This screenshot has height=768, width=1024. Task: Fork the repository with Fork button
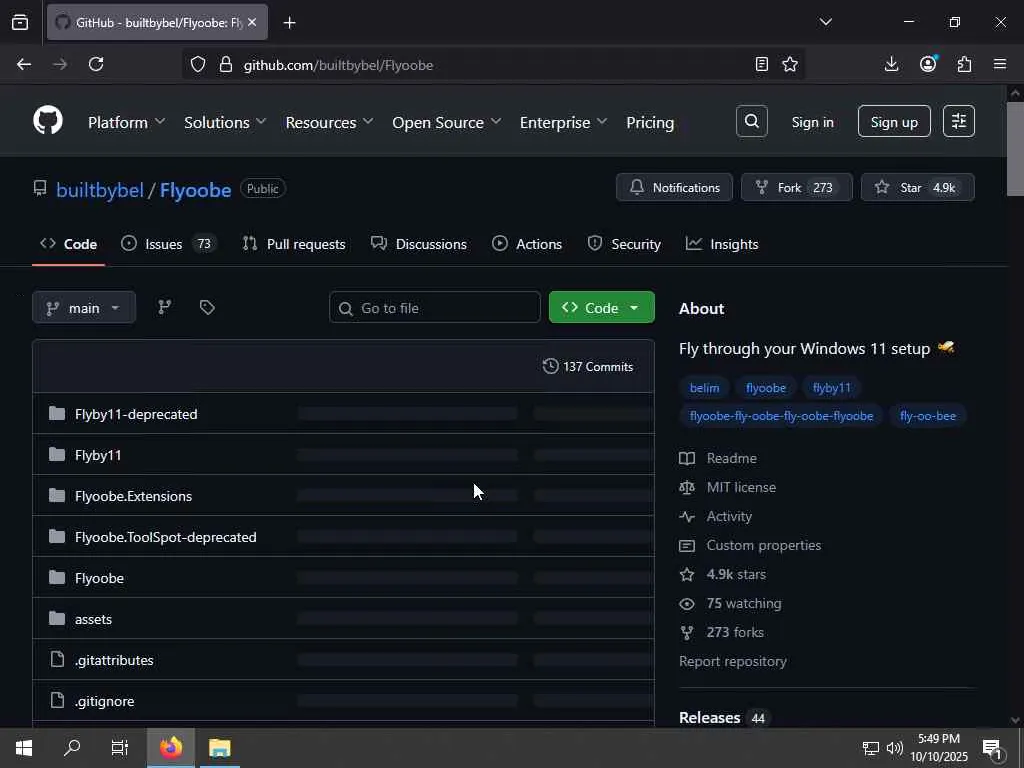797,187
